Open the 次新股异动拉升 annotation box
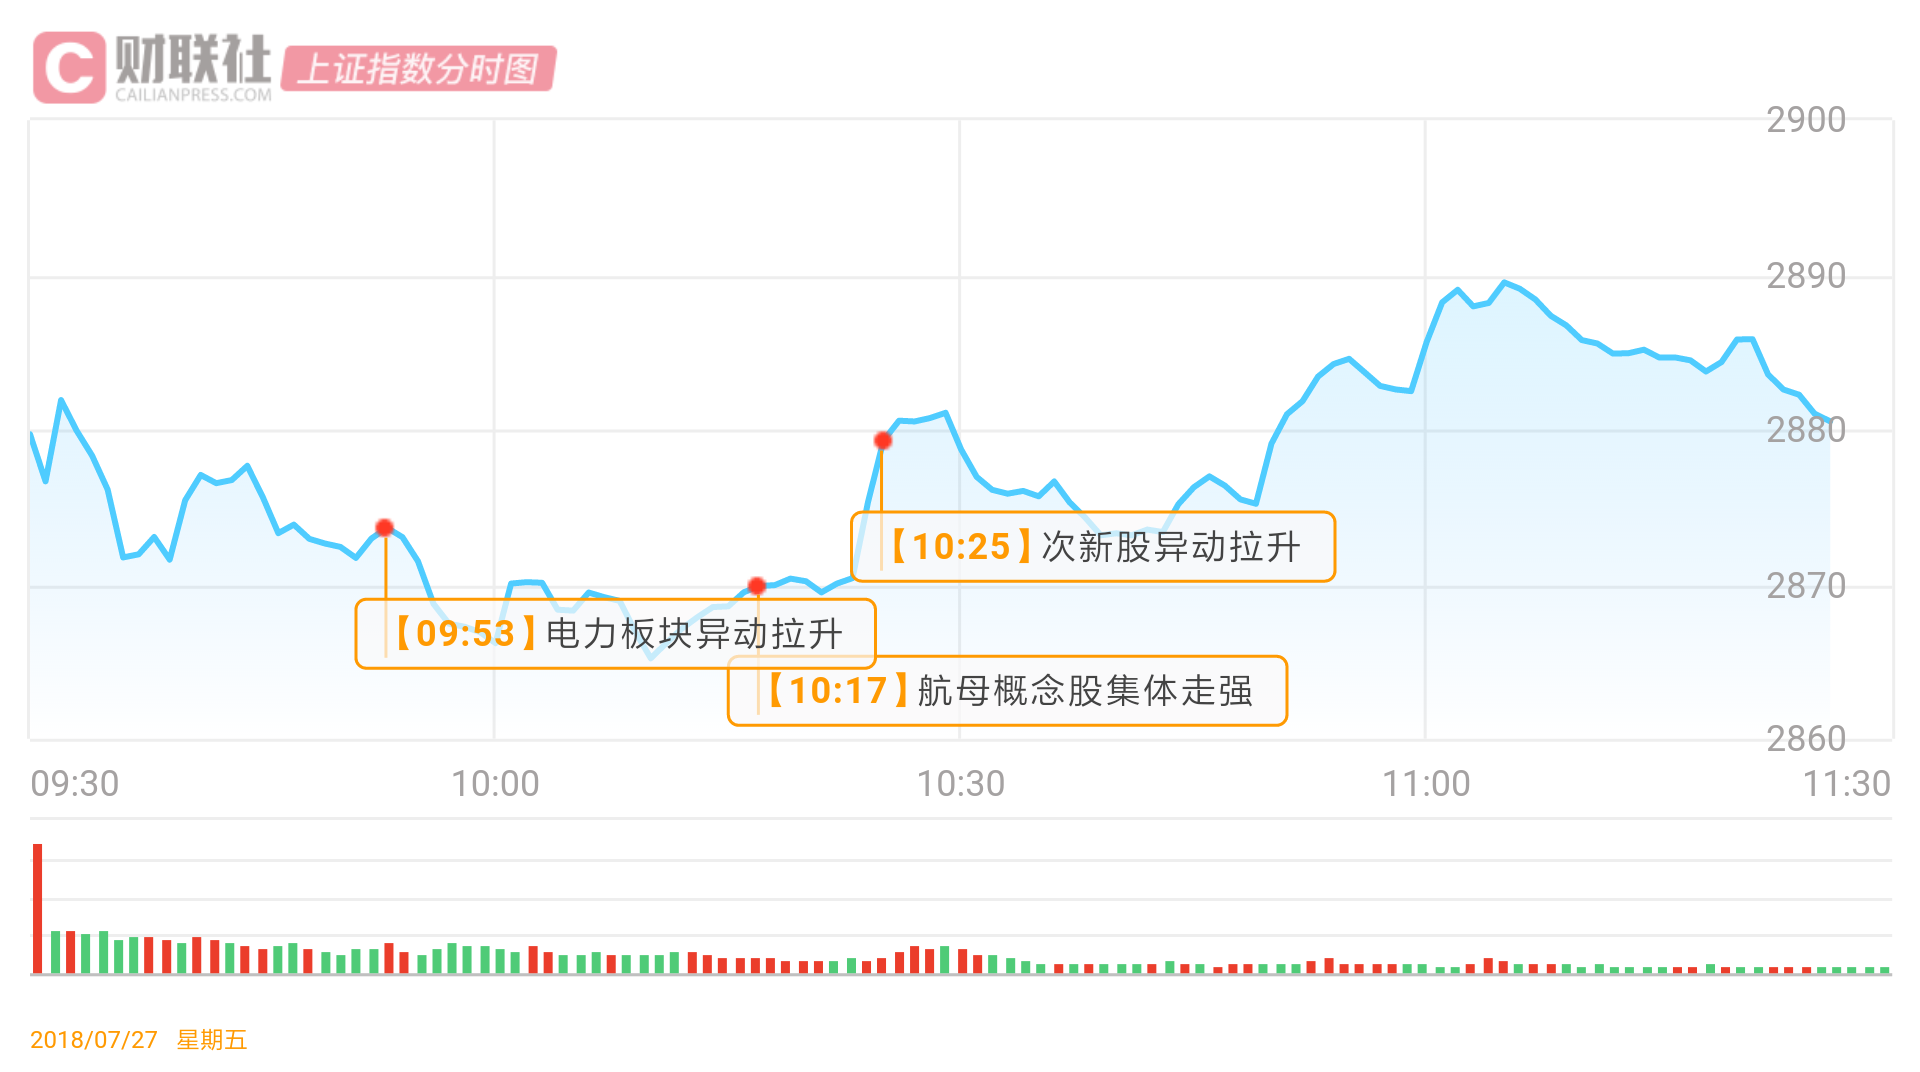The height and width of the screenshot is (1072, 1920). (x=1093, y=547)
